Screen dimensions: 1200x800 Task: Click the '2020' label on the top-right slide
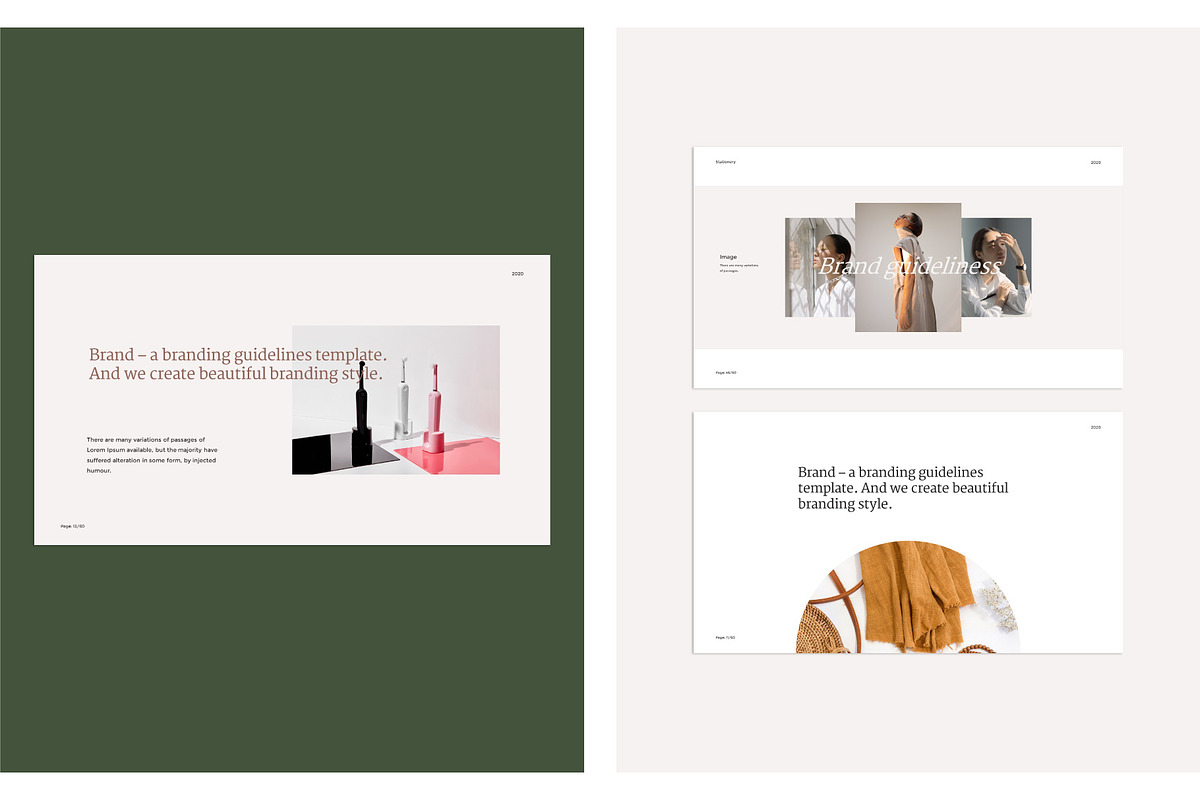(x=1095, y=162)
